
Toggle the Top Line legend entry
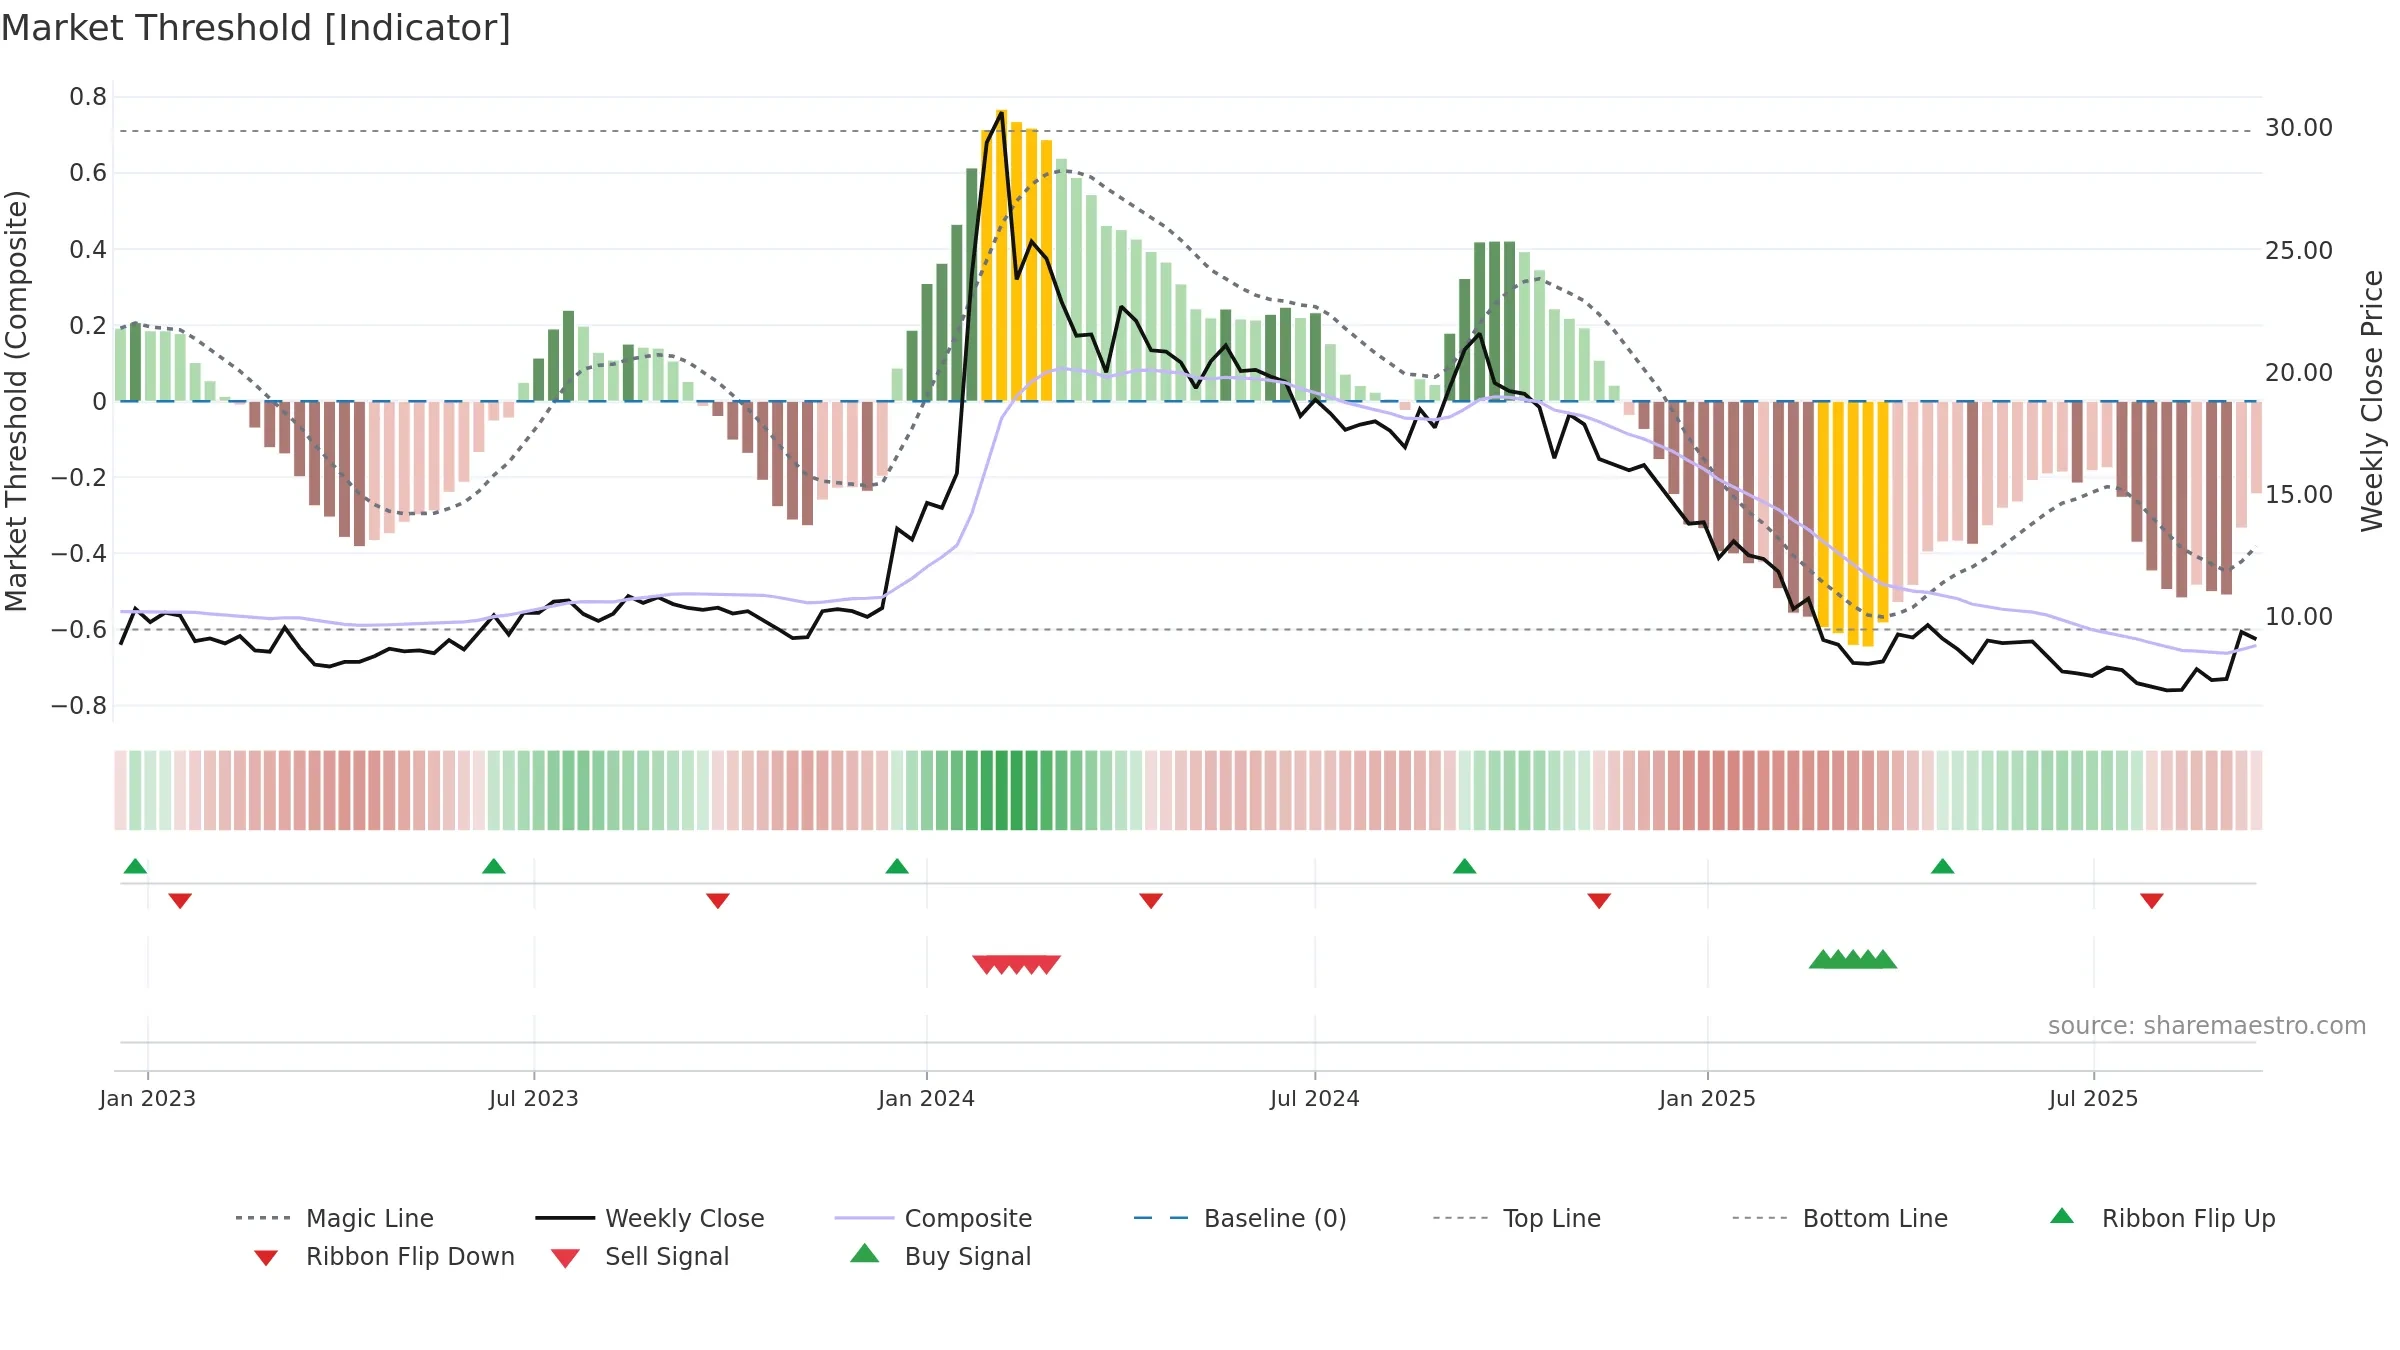(1517, 1218)
